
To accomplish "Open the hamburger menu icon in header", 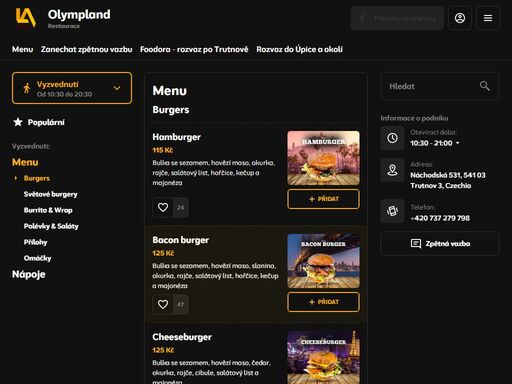I will tap(488, 18).
